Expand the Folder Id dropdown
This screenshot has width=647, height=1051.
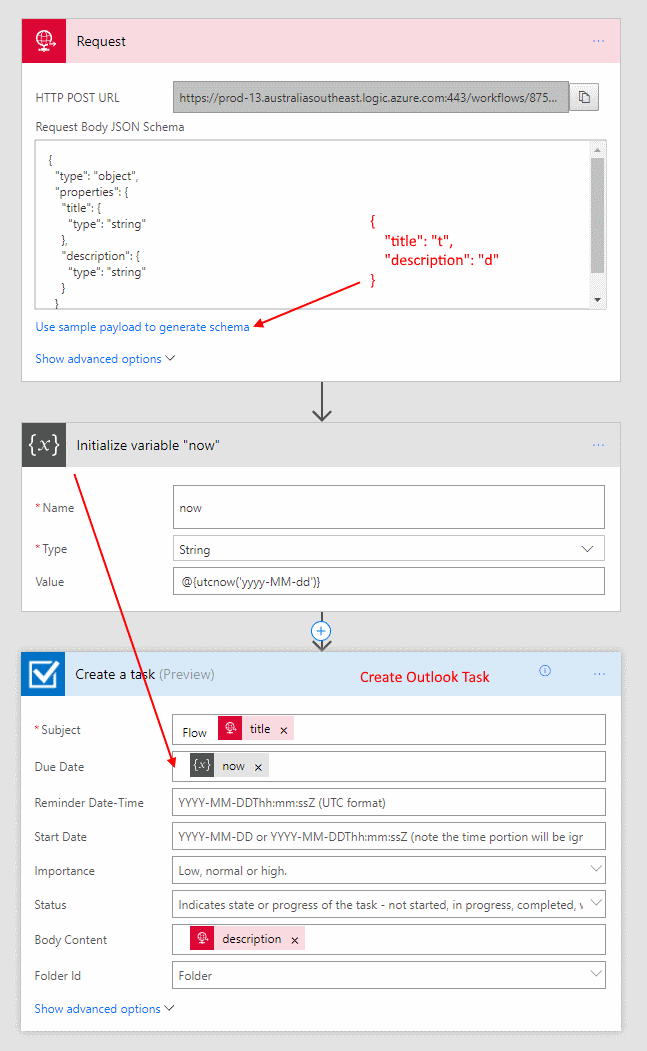(x=596, y=974)
